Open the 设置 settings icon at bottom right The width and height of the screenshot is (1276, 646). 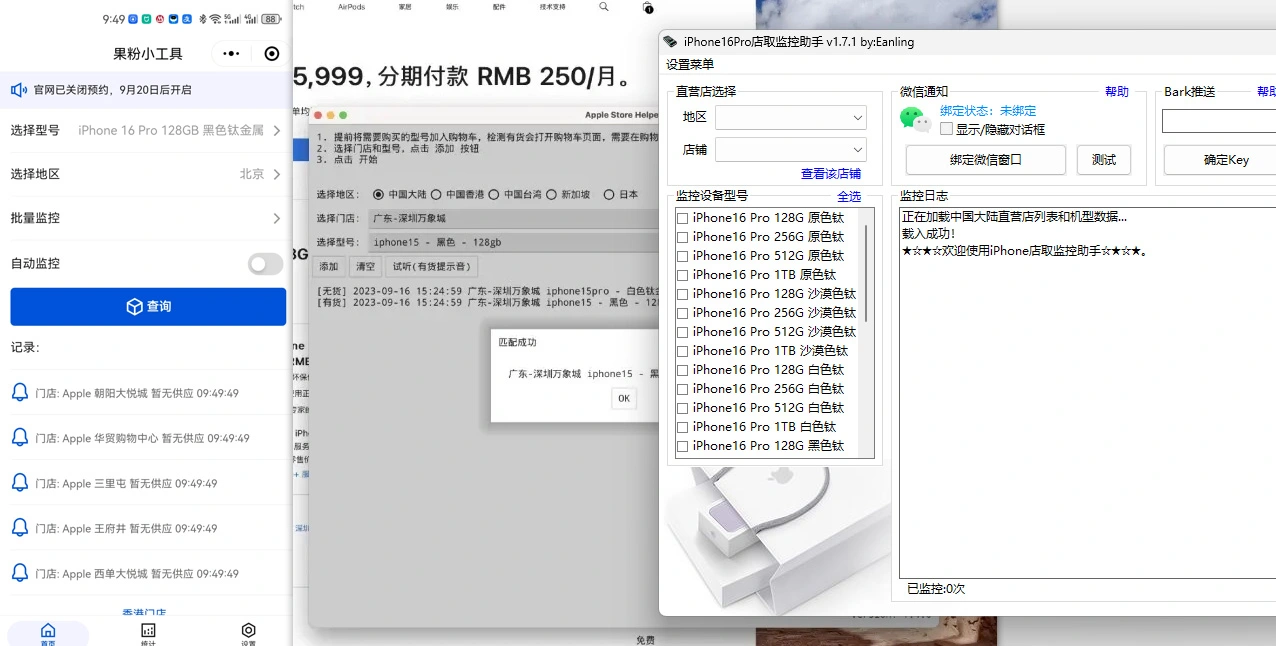coord(248,631)
